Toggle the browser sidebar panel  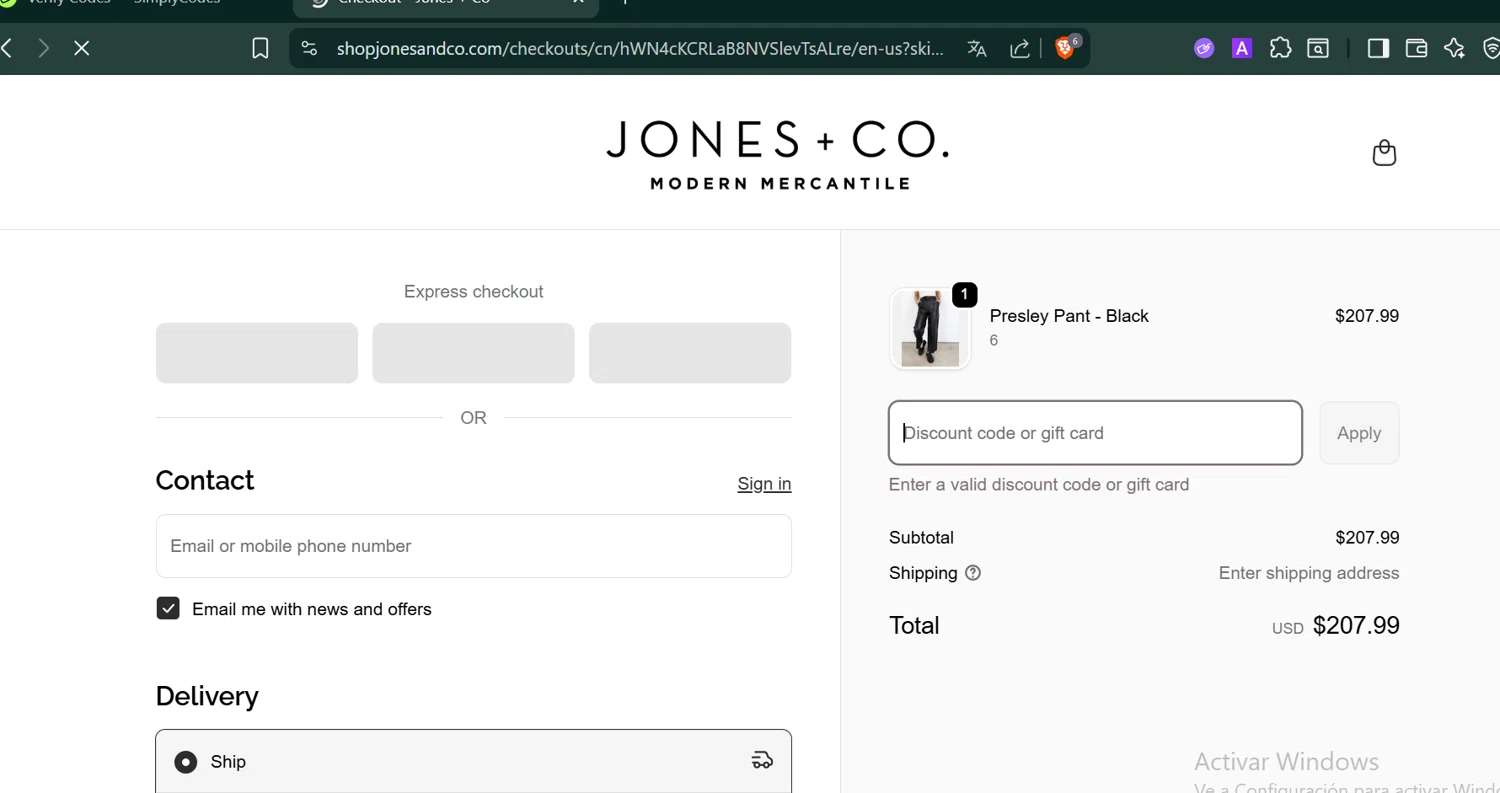pos(1378,48)
